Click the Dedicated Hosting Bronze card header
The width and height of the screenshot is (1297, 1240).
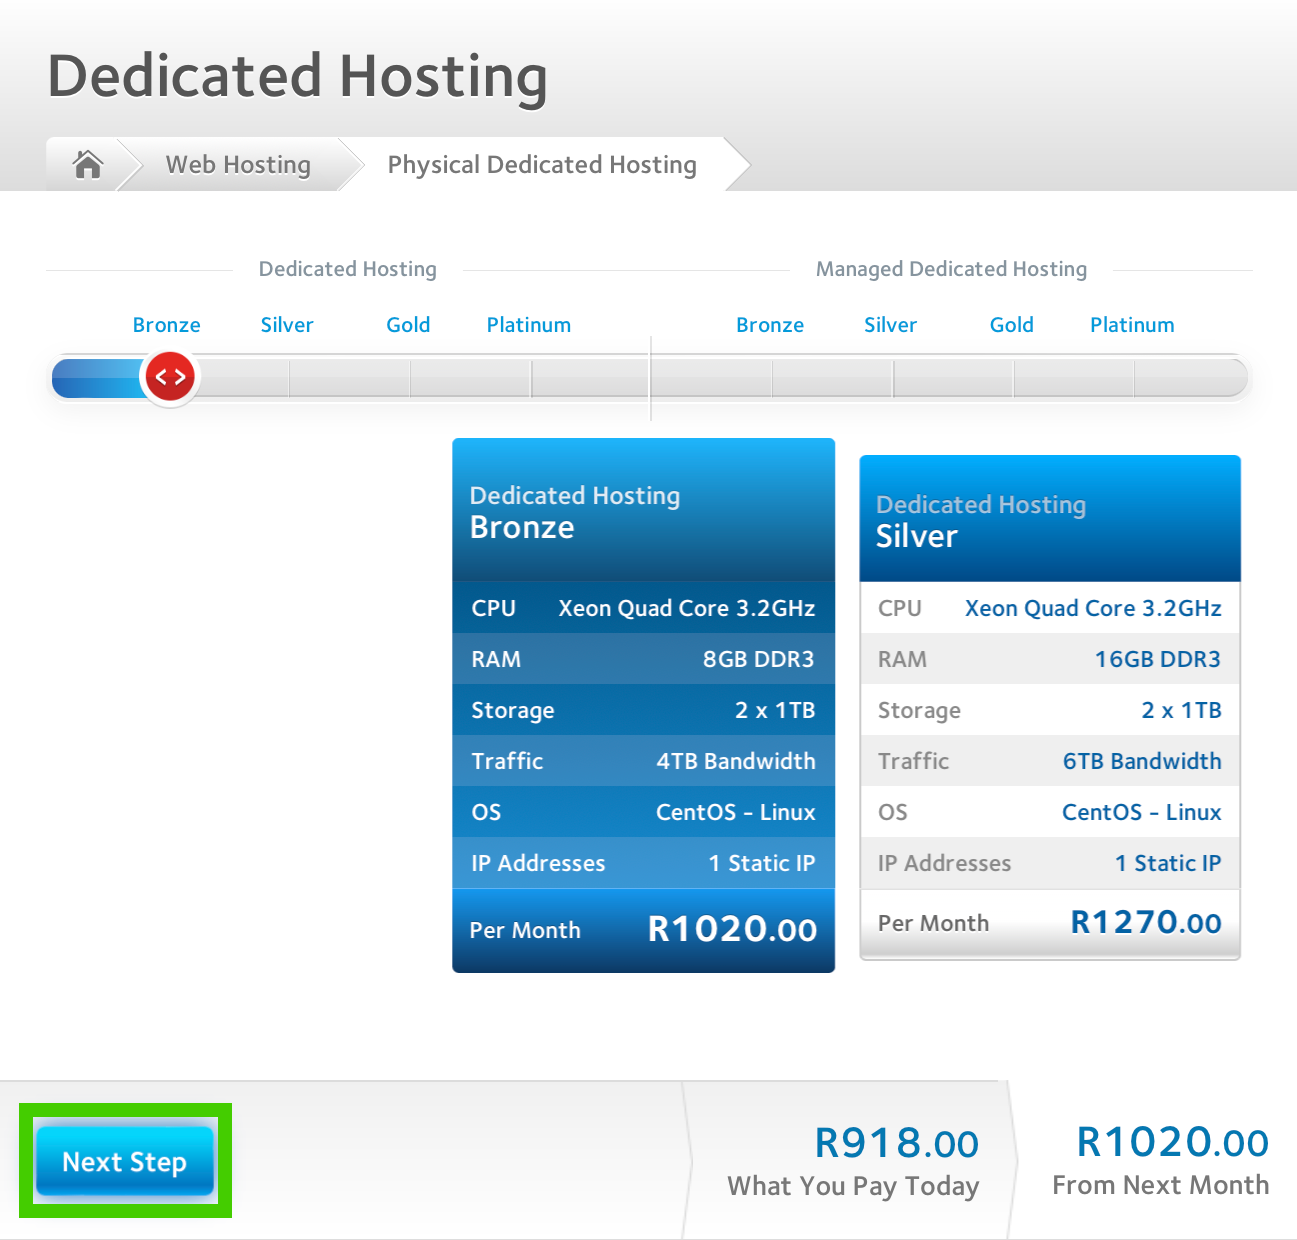(643, 511)
